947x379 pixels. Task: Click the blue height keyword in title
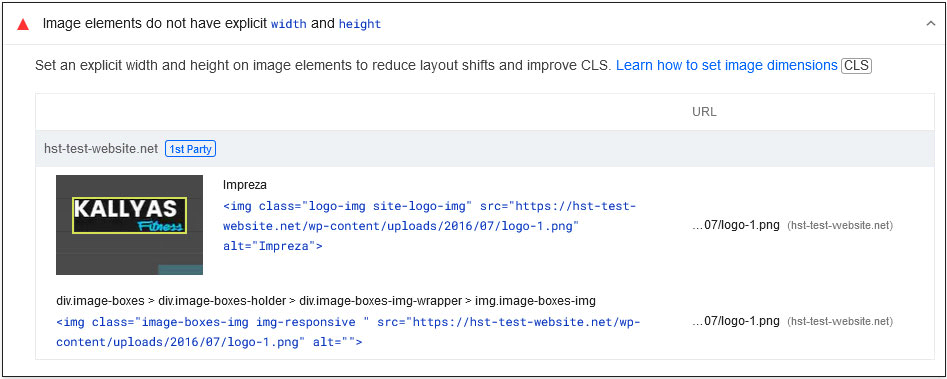(x=360, y=25)
